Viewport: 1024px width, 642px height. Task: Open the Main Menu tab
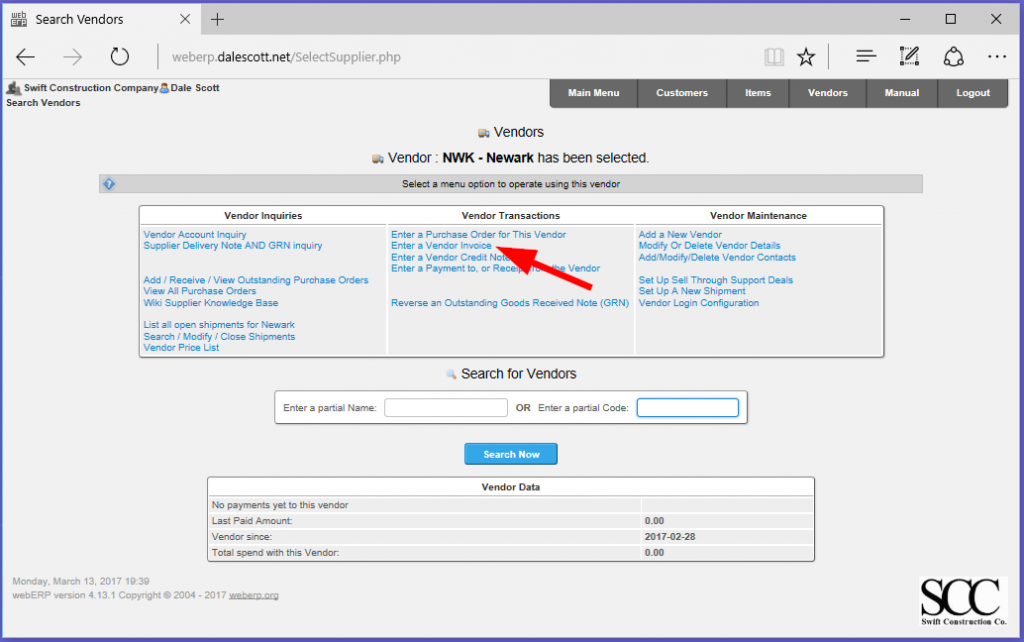click(593, 93)
